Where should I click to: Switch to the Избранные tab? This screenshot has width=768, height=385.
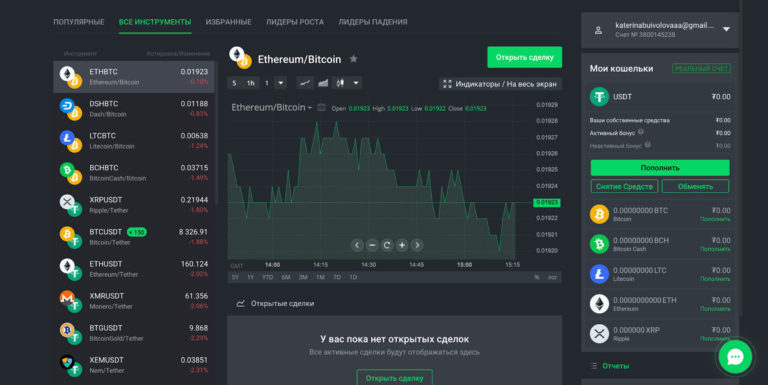tap(229, 22)
